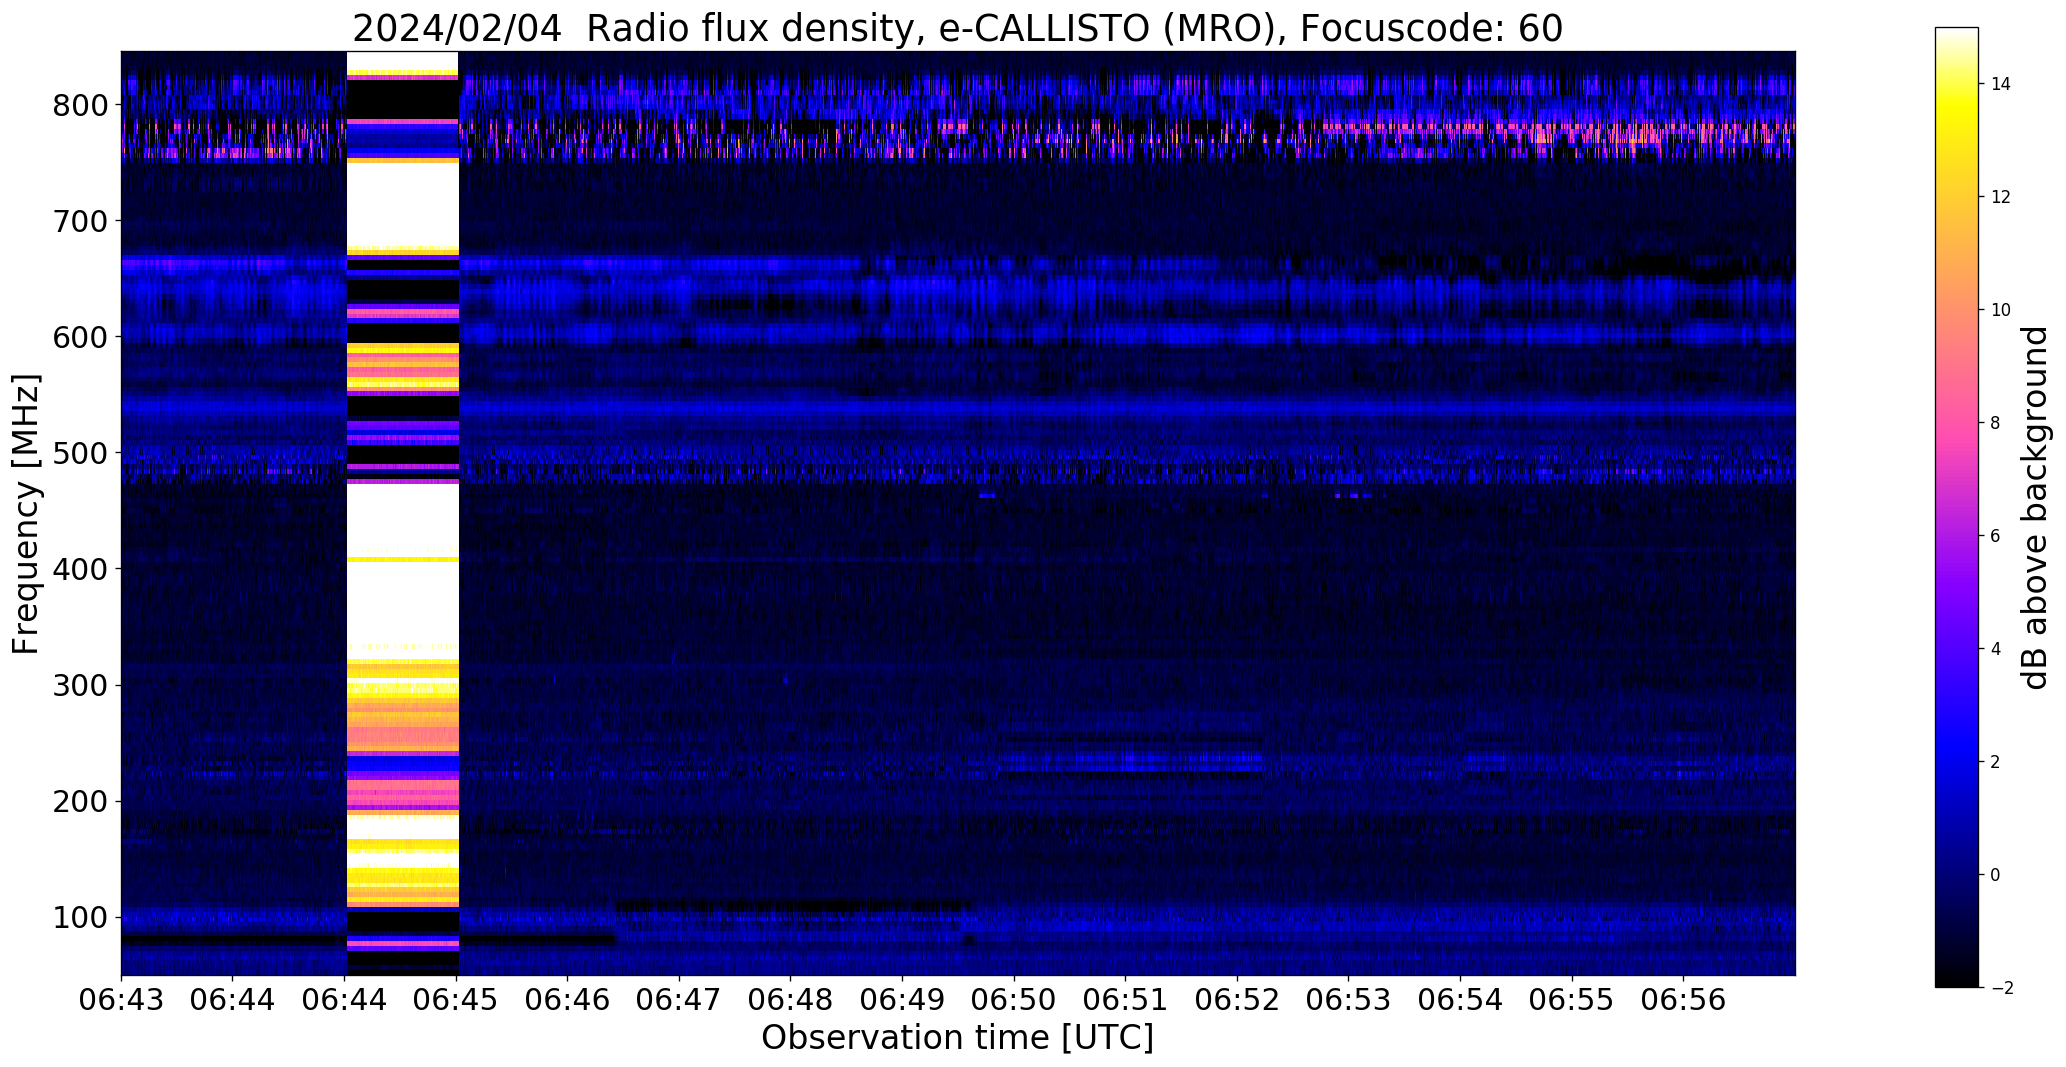2066x1067 pixels.
Task: Select the 06:45 time tick label
Action: pyautogui.click(x=457, y=1000)
